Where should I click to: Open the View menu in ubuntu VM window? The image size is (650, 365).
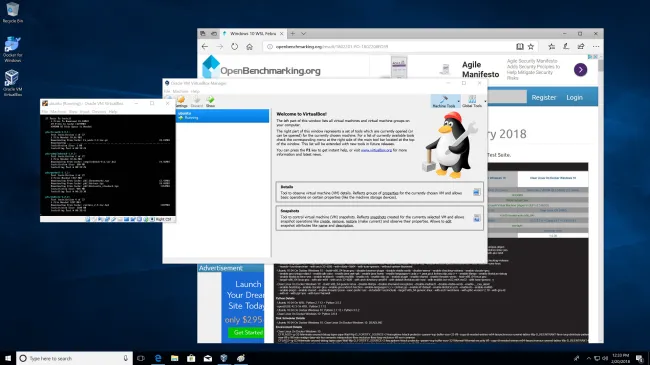[x=73, y=112]
